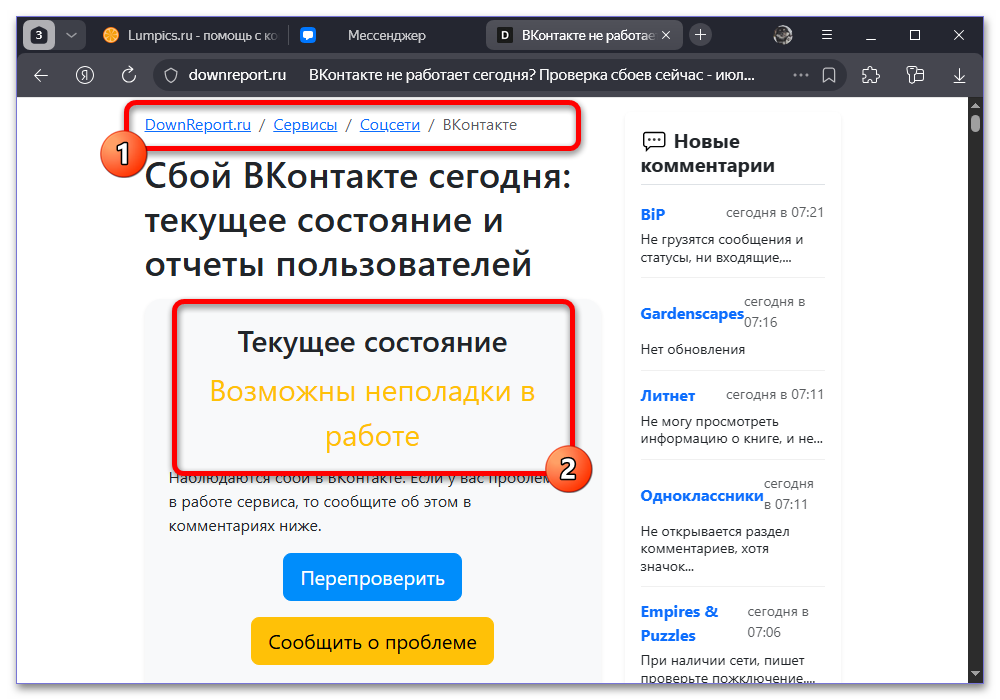Open the browser hamburger menu
Image resolution: width=1000 pixels, height=700 pixels.
(x=827, y=35)
